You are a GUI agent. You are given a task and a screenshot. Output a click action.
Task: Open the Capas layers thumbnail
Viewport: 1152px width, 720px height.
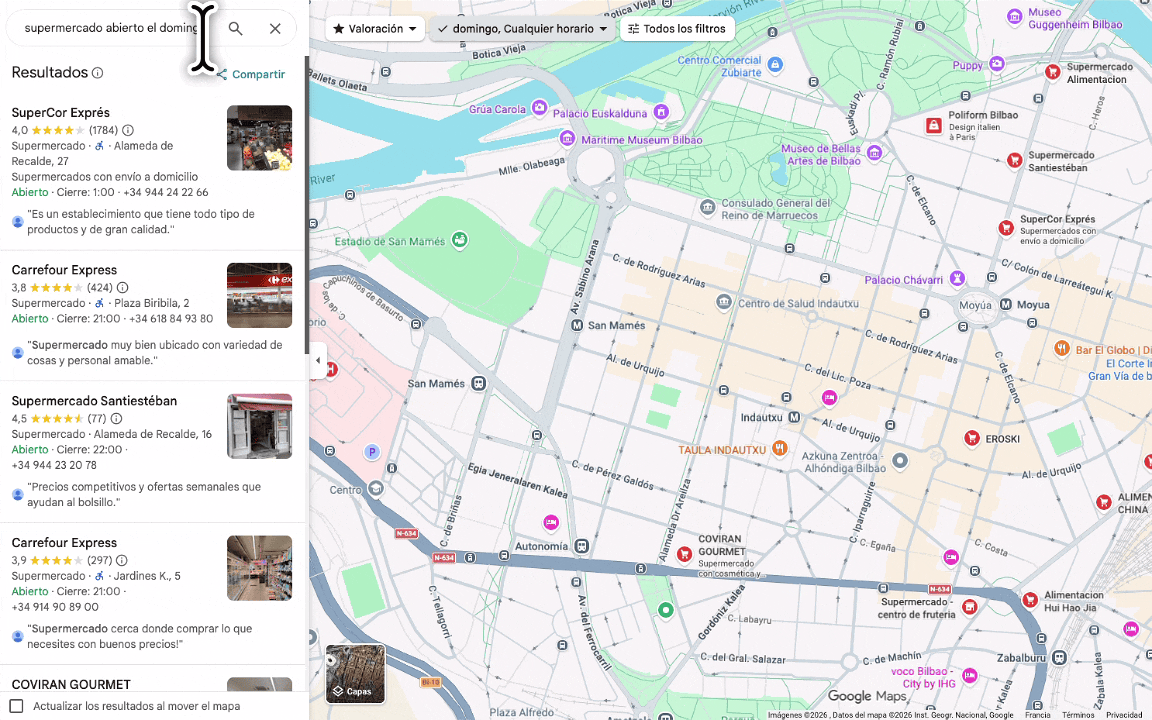pos(356,674)
